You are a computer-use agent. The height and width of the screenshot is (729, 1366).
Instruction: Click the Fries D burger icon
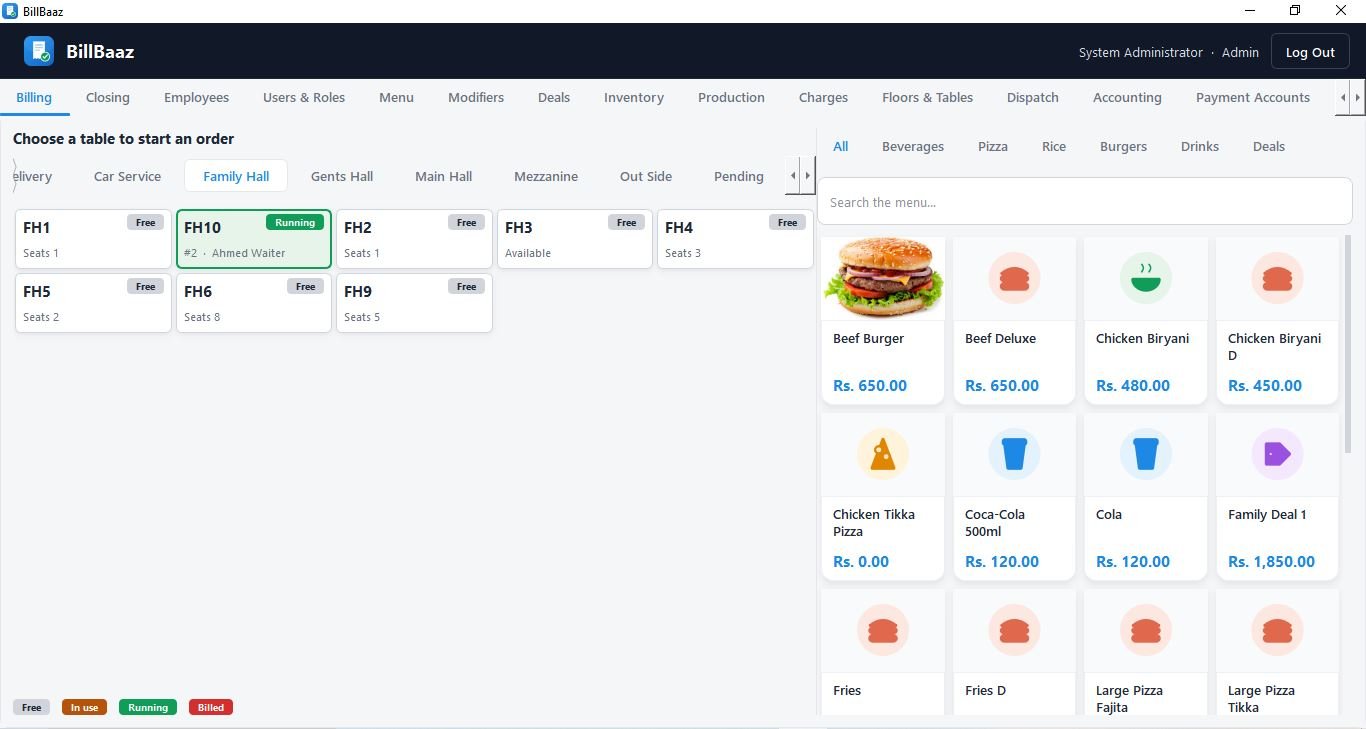click(1014, 630)
